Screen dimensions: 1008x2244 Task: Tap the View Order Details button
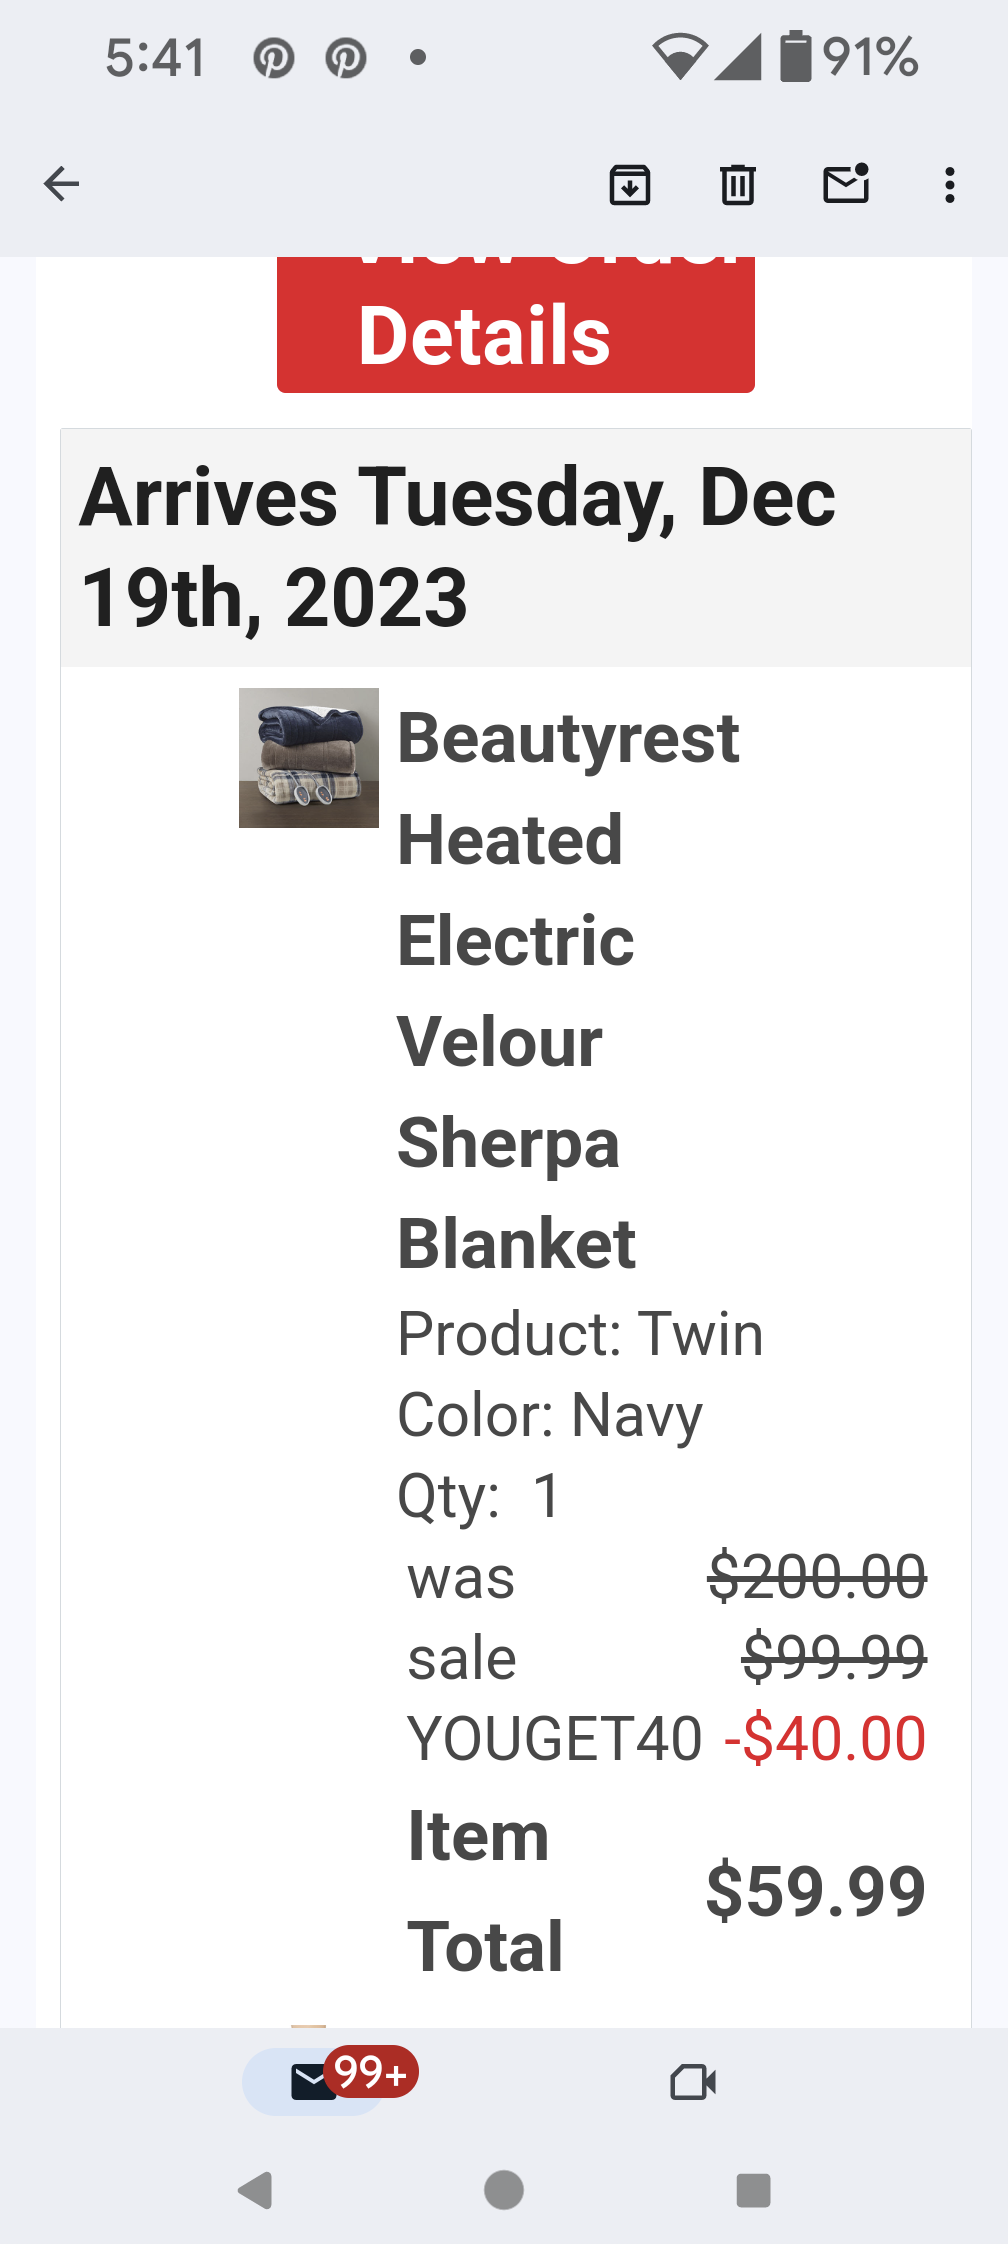pyautogui.click(x=516, y=324)
